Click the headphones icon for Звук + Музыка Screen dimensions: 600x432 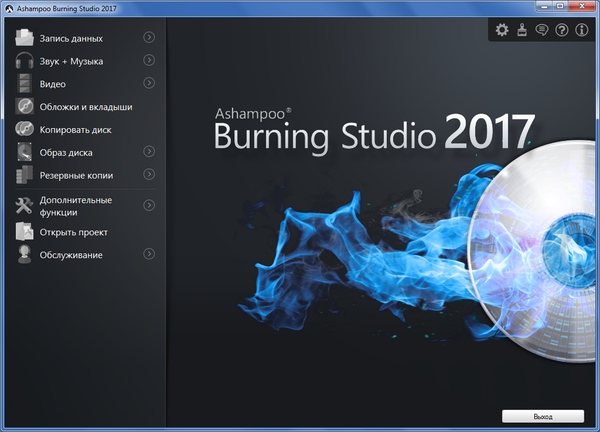pyautogui.click(x=24, y=60)
